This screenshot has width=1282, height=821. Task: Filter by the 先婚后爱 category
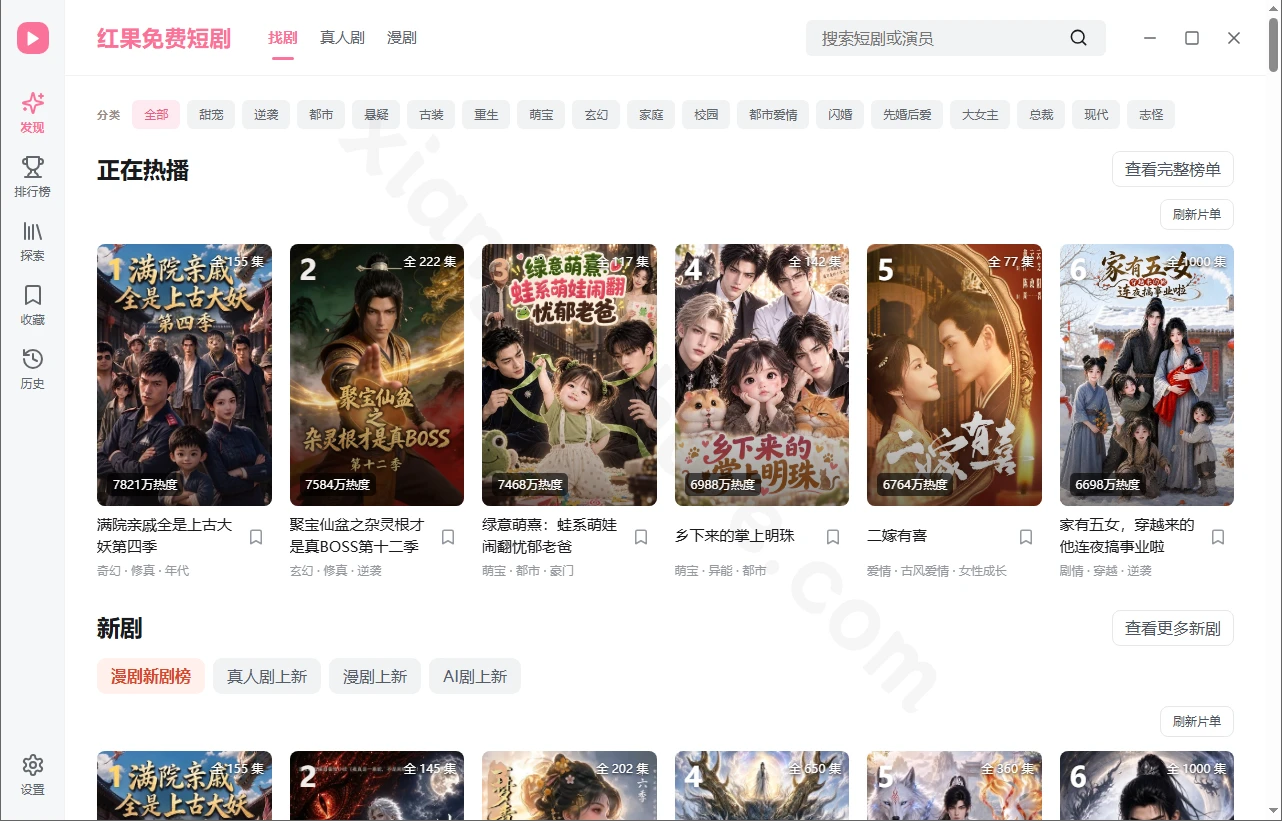[x=907, y=115]
